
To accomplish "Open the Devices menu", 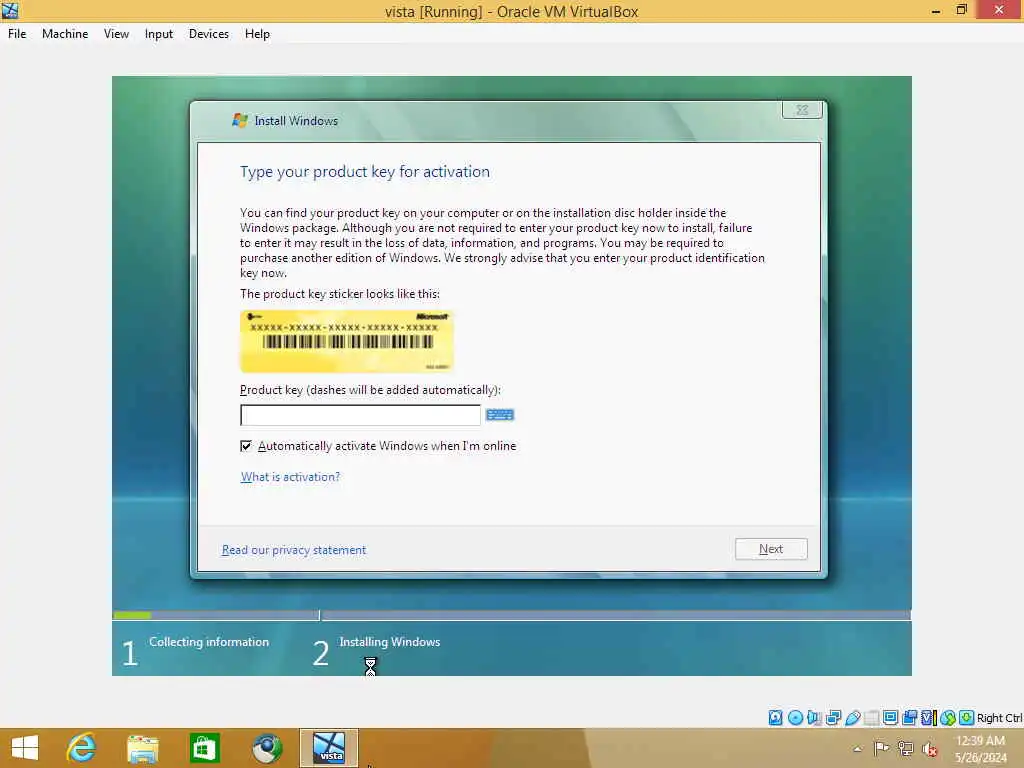I will pyautogui.click(x=209, y=34).
